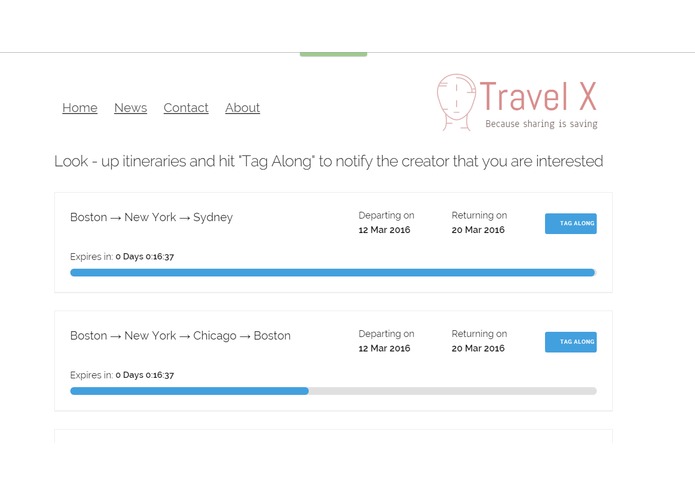Click the 'Because sharing is saving' tagline
Image resolution: width=695 pixels, height=494 pixels.
point(541,124)
